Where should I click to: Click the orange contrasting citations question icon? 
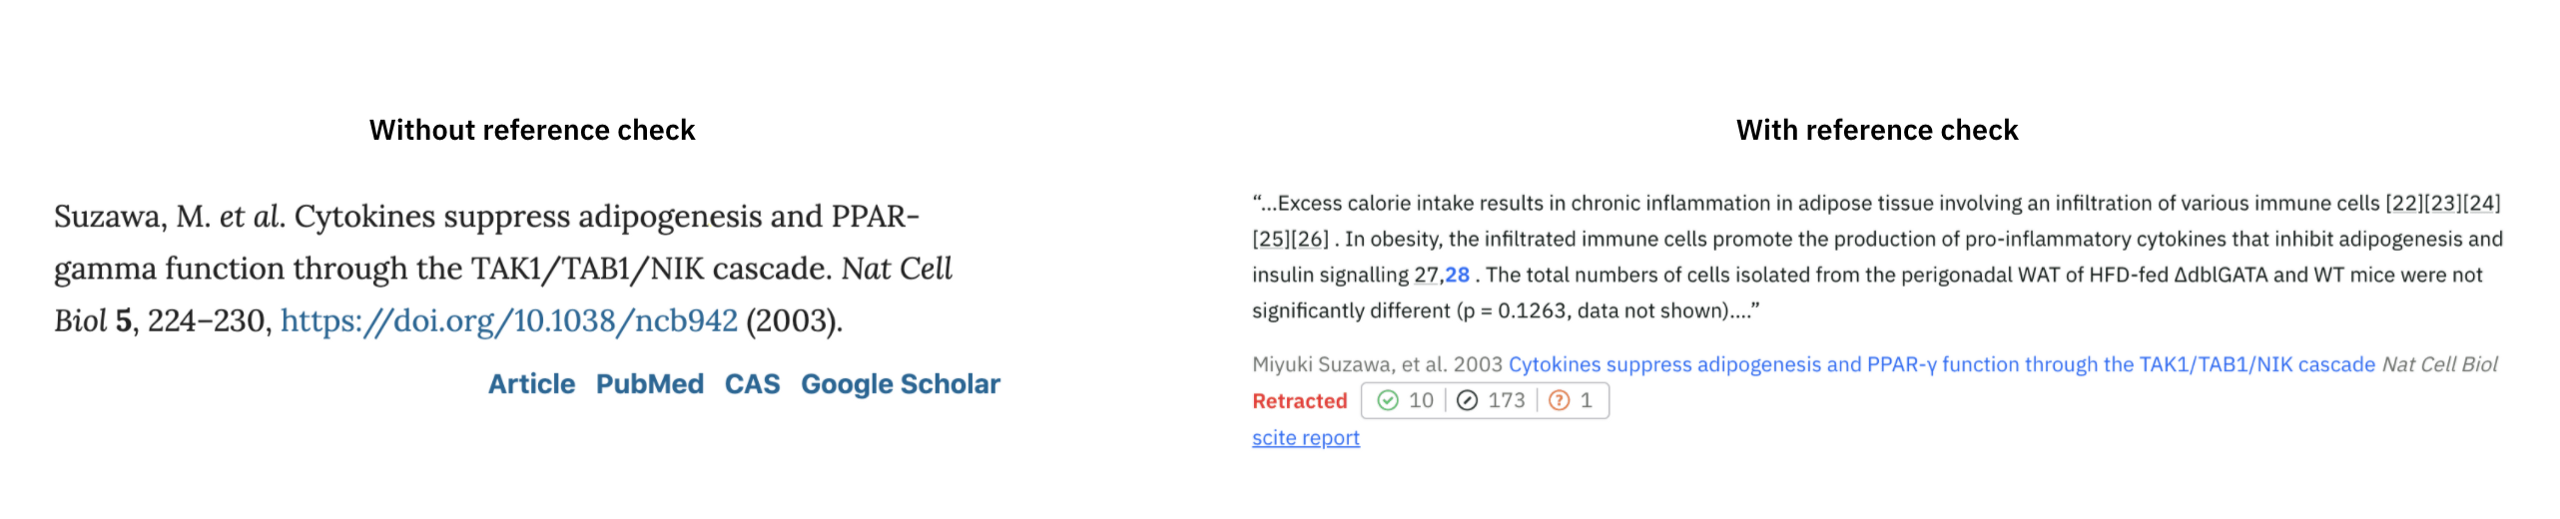(x=1558, y=401)
